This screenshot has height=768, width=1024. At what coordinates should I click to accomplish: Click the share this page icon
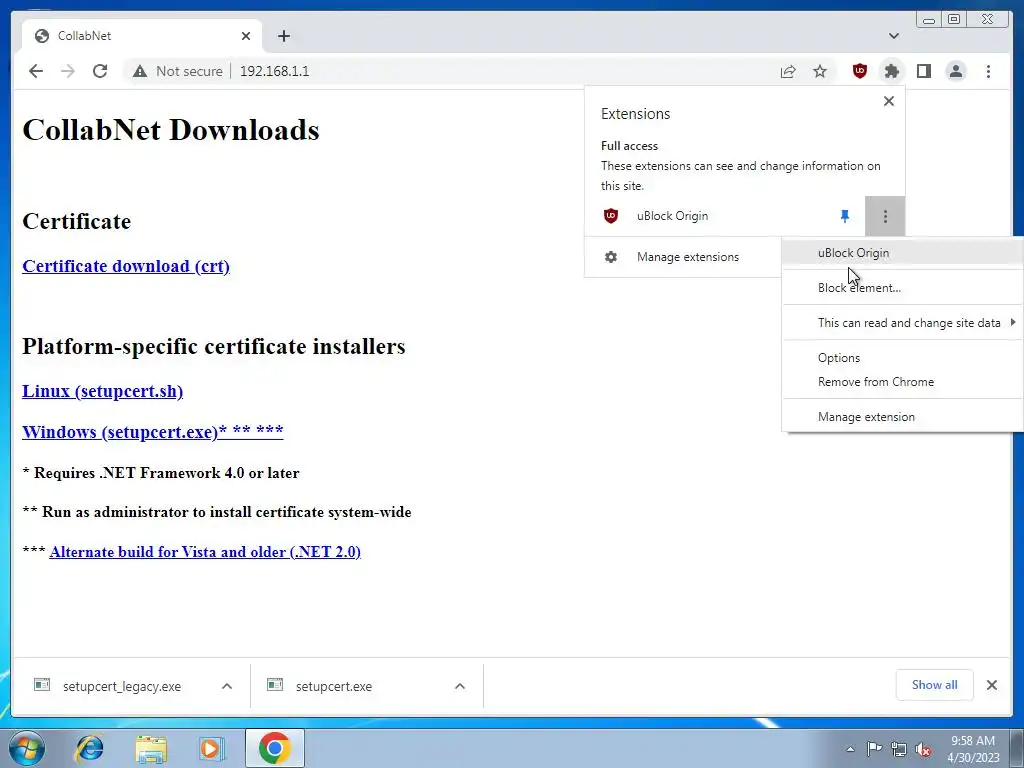788,71
